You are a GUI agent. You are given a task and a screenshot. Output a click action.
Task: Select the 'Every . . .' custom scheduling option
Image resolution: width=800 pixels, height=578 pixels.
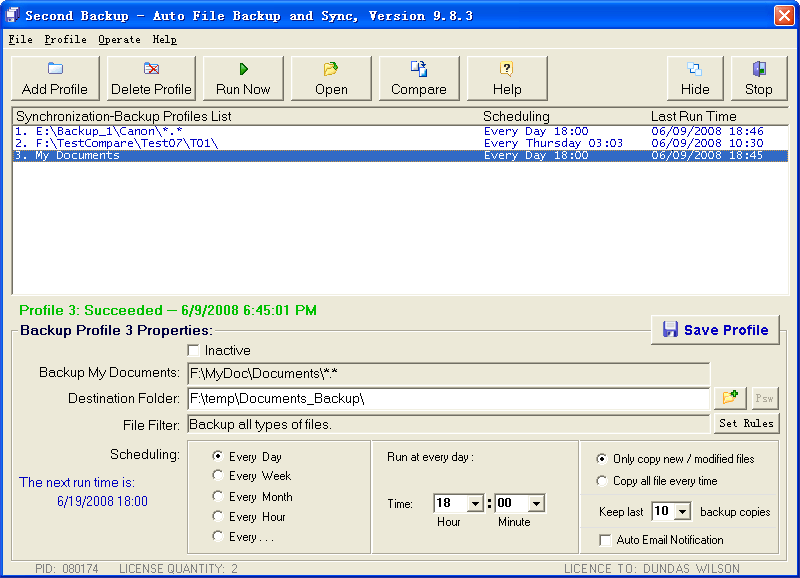coord(218,536)
